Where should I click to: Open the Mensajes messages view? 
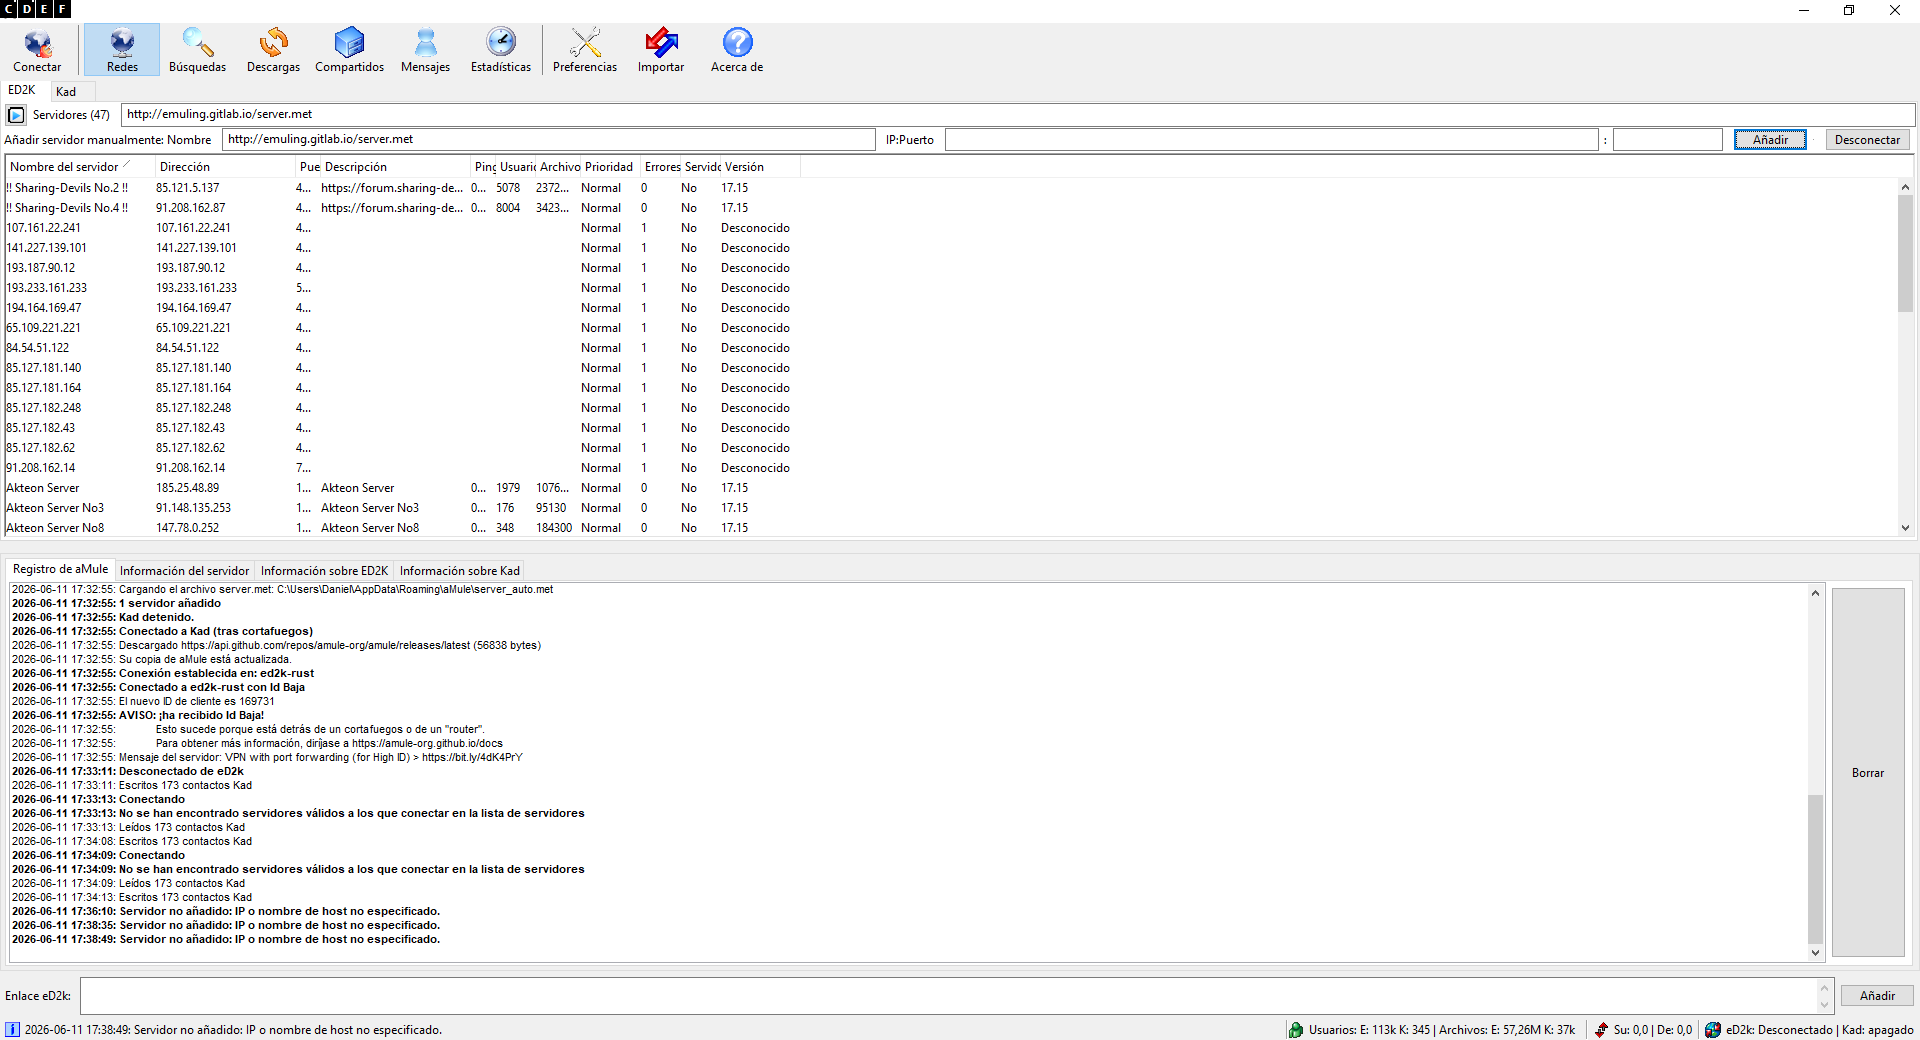[425, 50]
